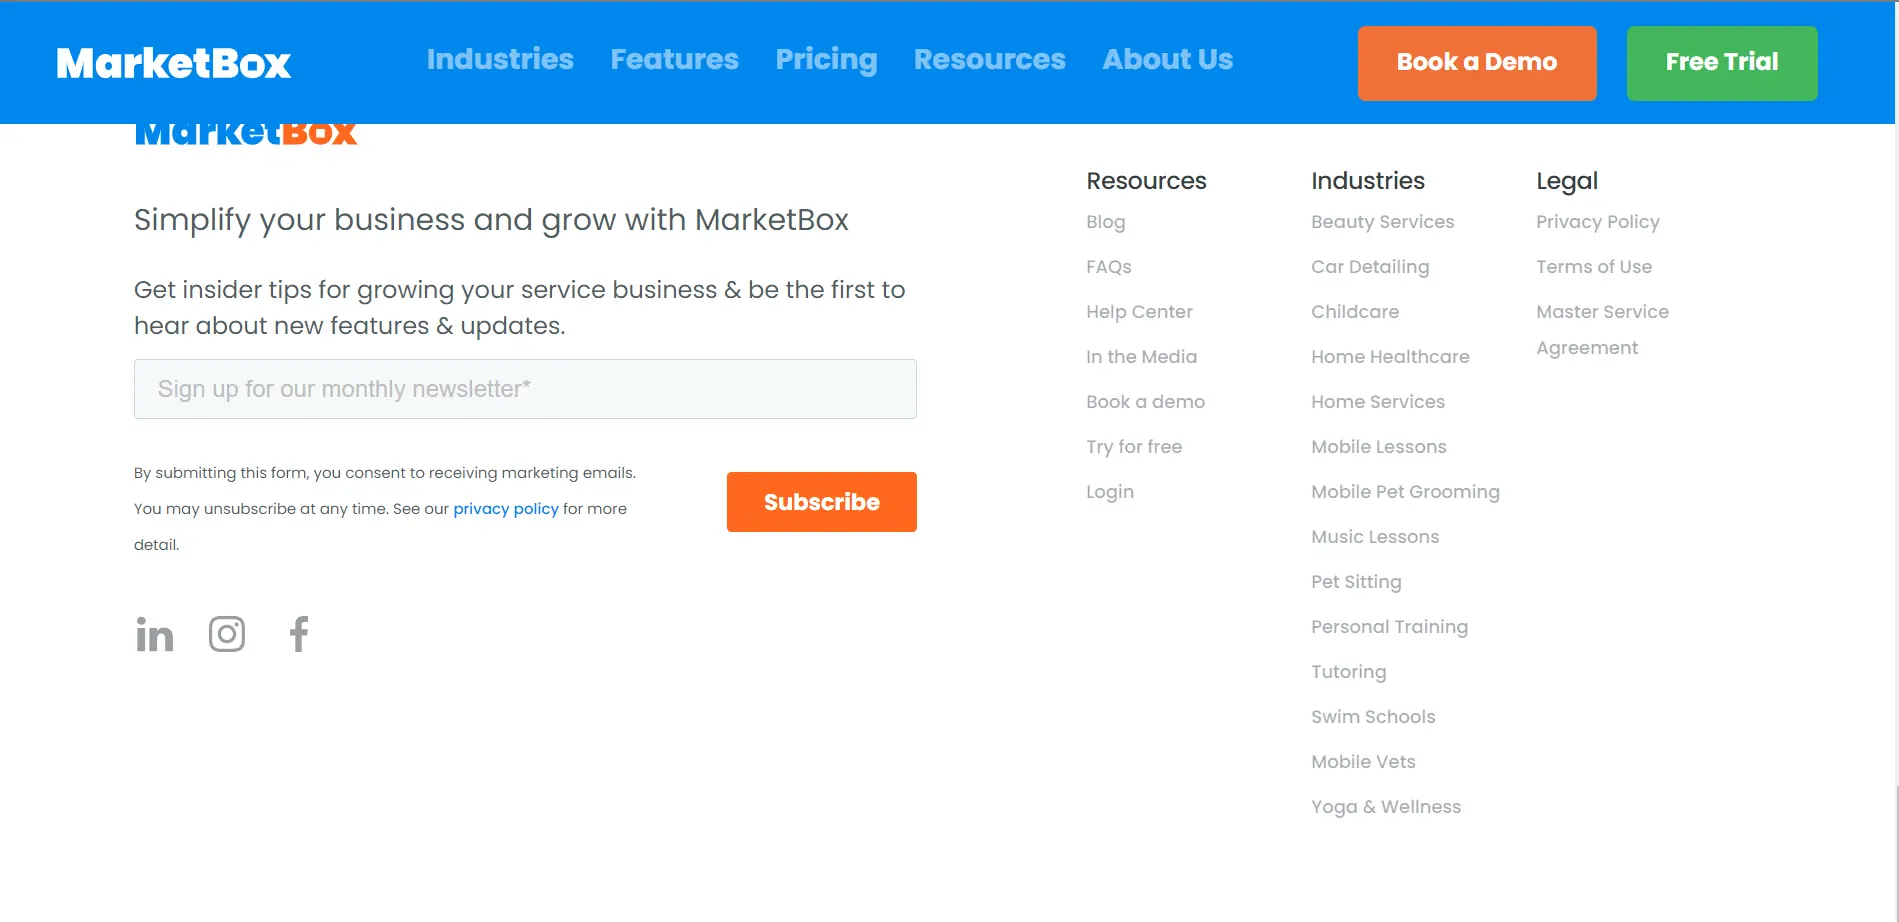Select Yoga & Wellness industry link
This screenshot has height=922, width=1899.
pyautogui.click(x=1386, y=807)
